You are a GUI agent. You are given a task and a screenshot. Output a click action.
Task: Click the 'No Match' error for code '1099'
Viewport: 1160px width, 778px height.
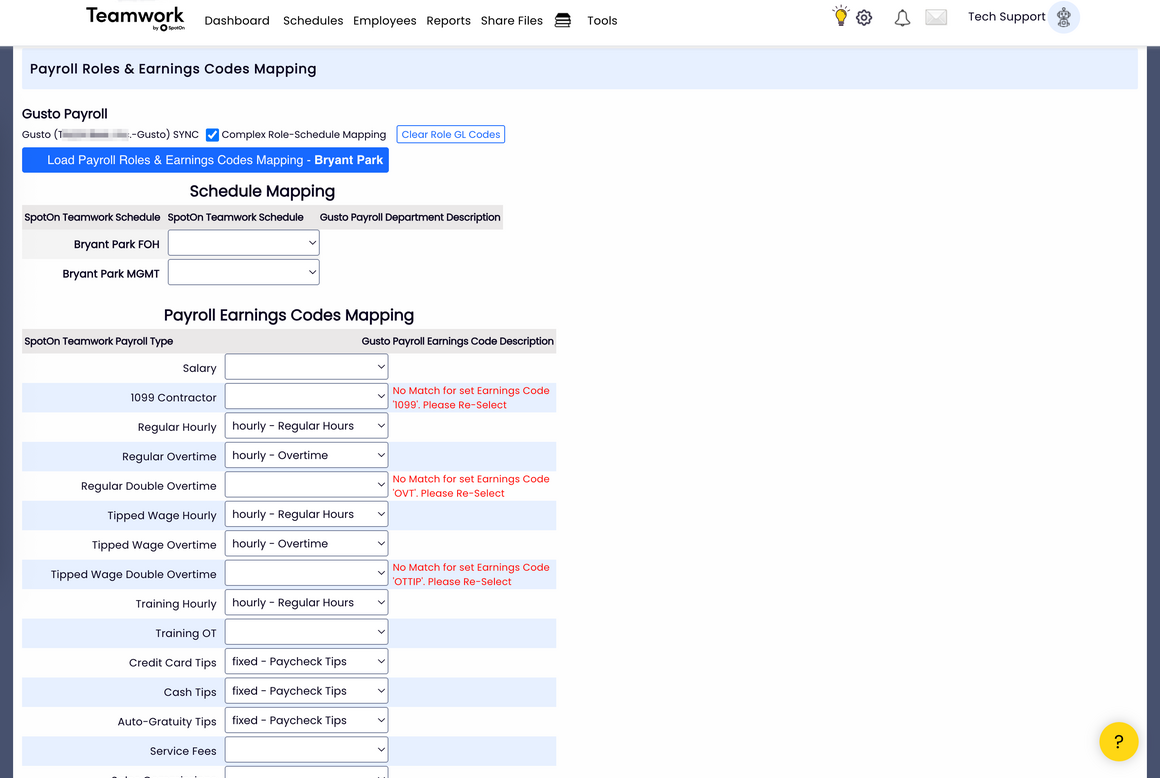pyautogui.click(x=471, y=397)
